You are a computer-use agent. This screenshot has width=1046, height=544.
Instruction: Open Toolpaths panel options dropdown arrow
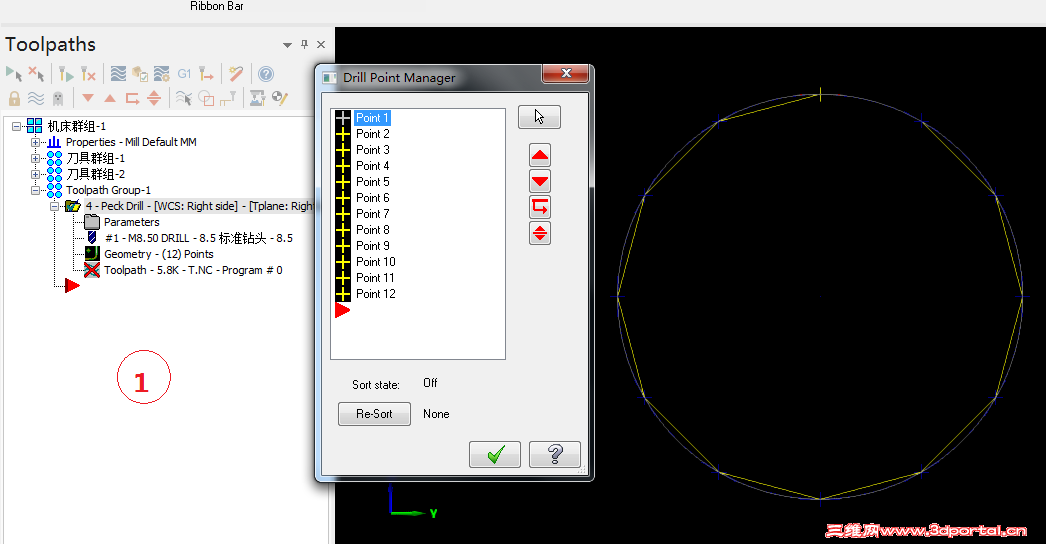point(288,45)
